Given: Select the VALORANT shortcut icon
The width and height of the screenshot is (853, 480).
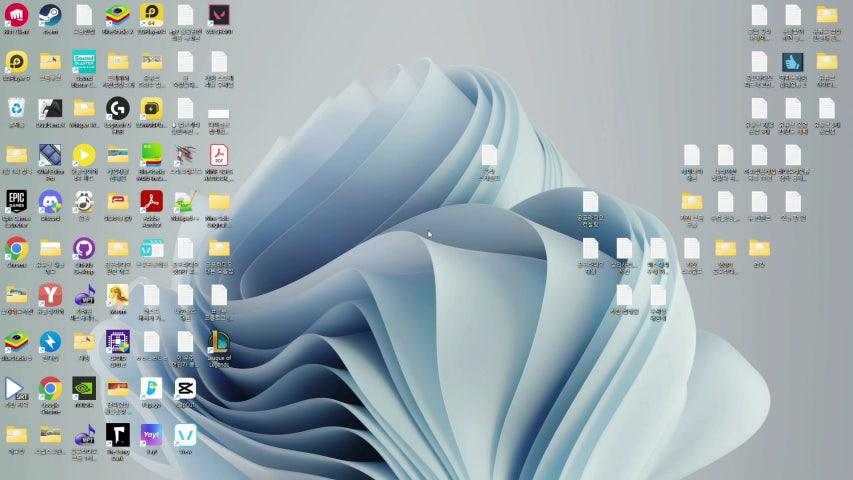Looking at the screenshot, I should (x=219, y=15).
